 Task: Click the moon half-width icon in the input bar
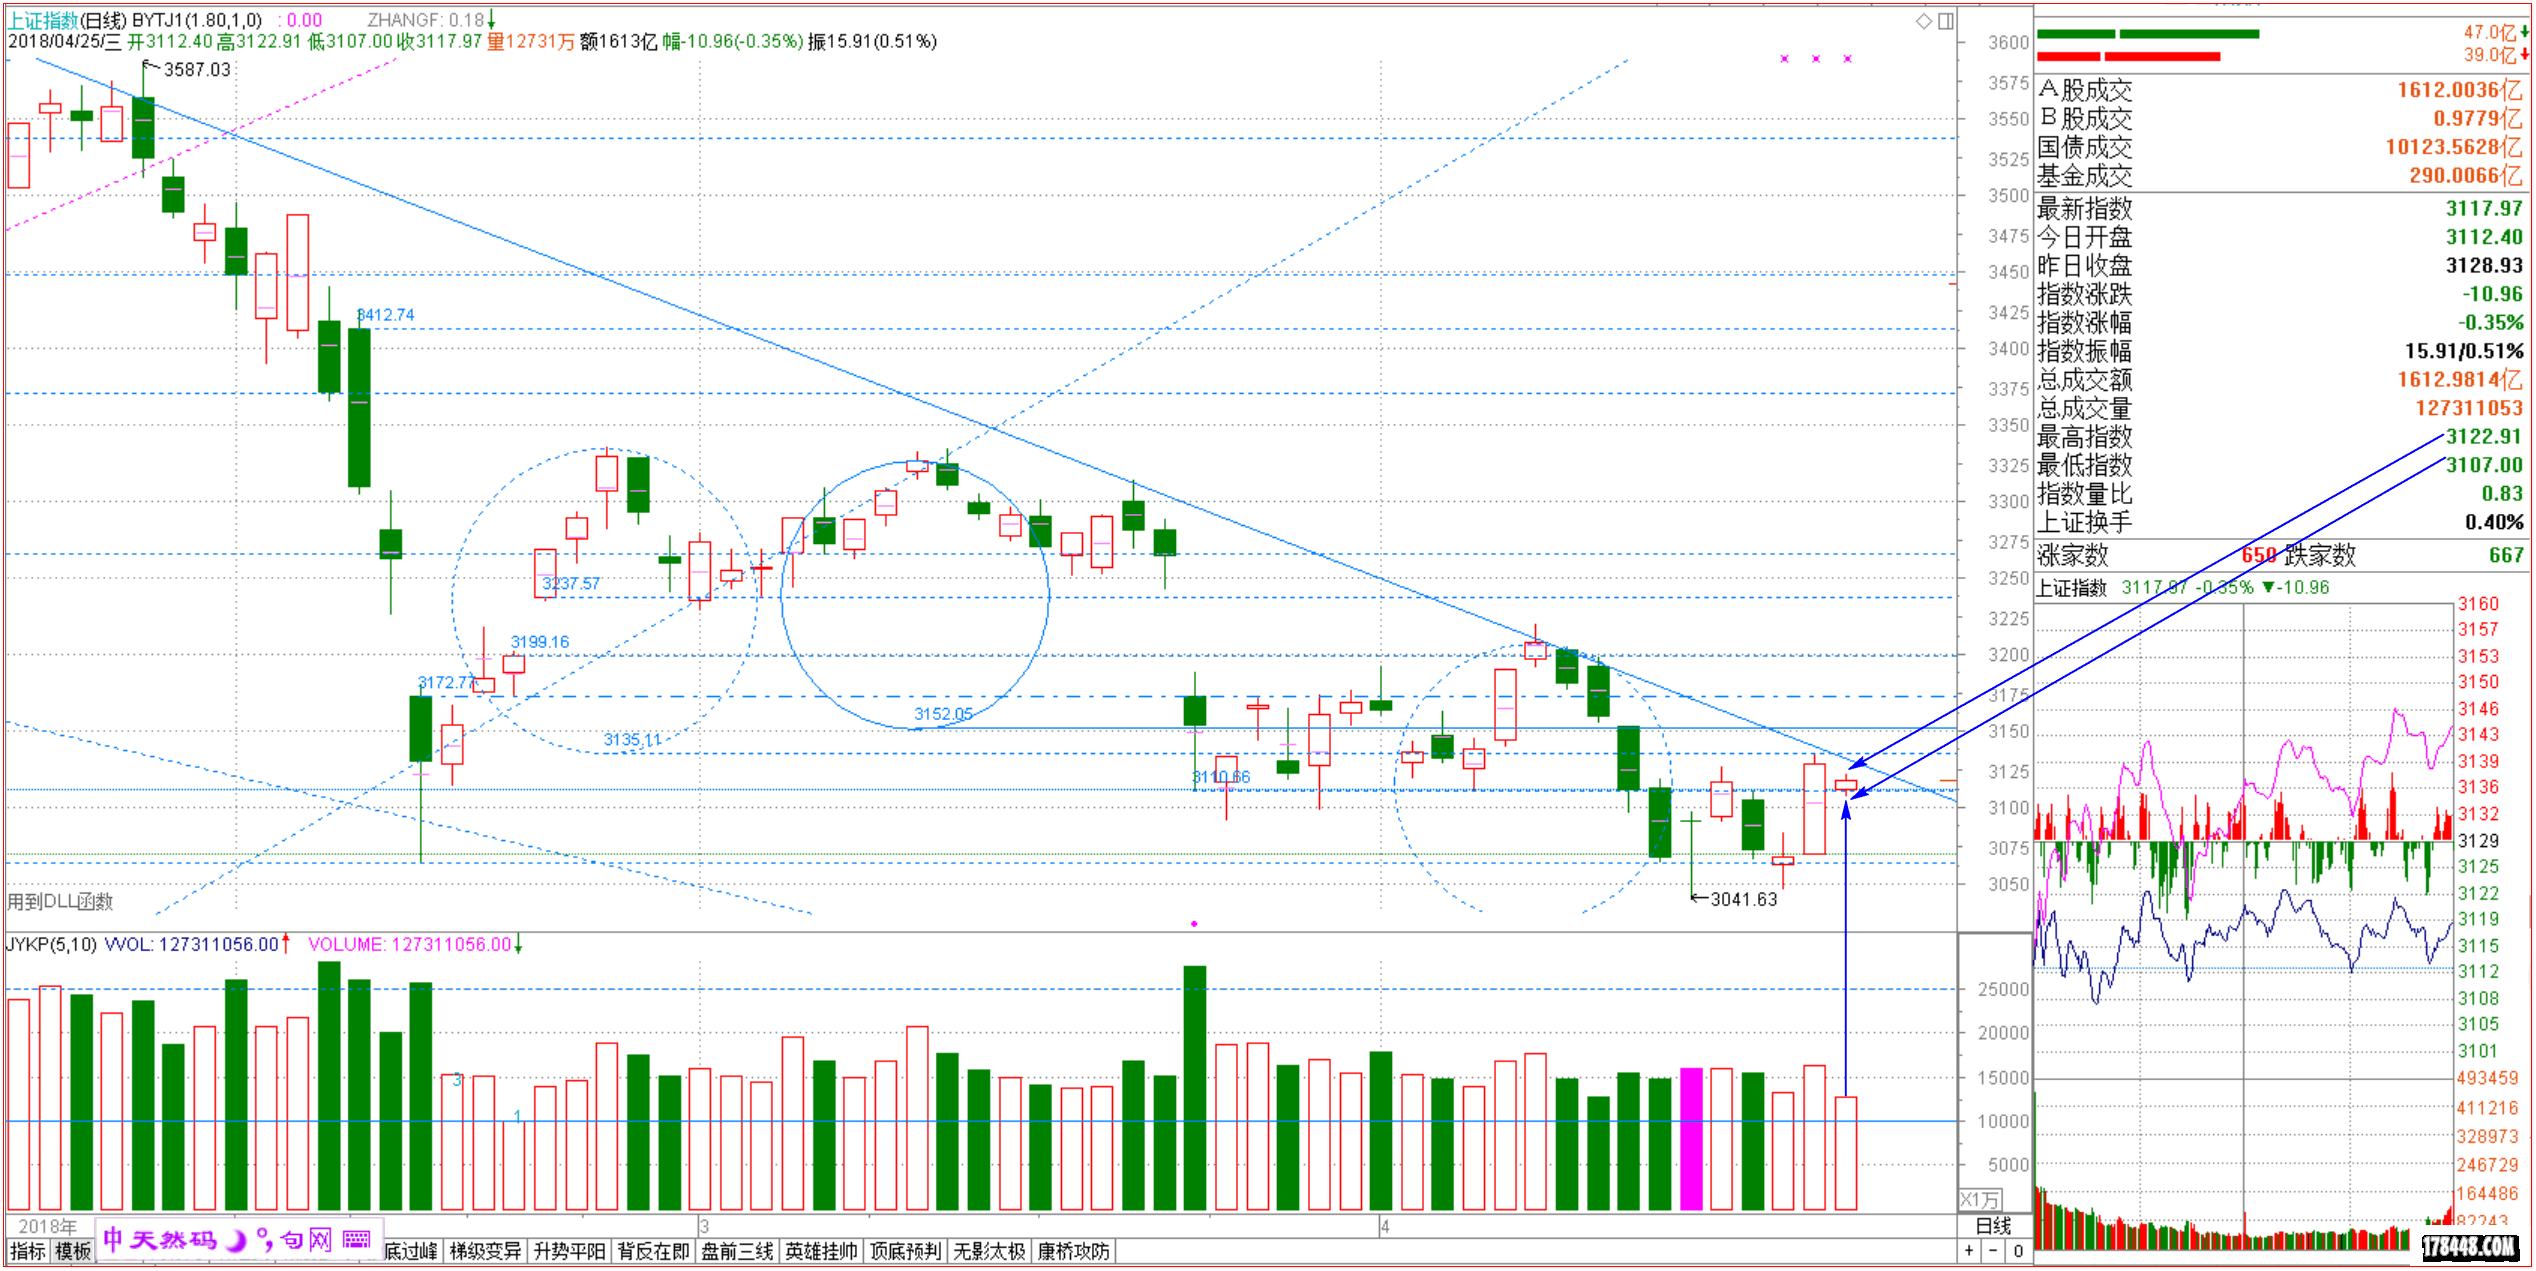237,1240
